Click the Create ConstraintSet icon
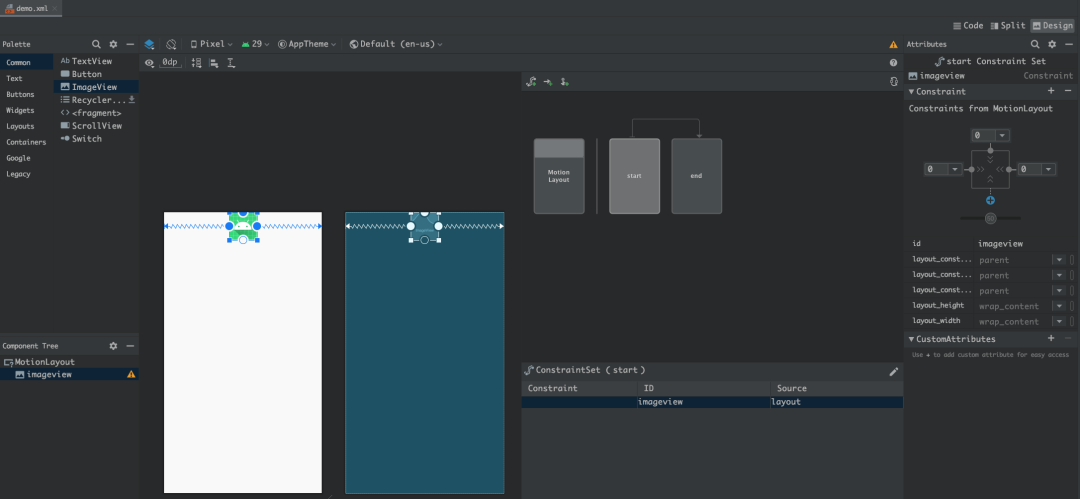The height and width of the screenshot is (499, 1080). point(532,81)
